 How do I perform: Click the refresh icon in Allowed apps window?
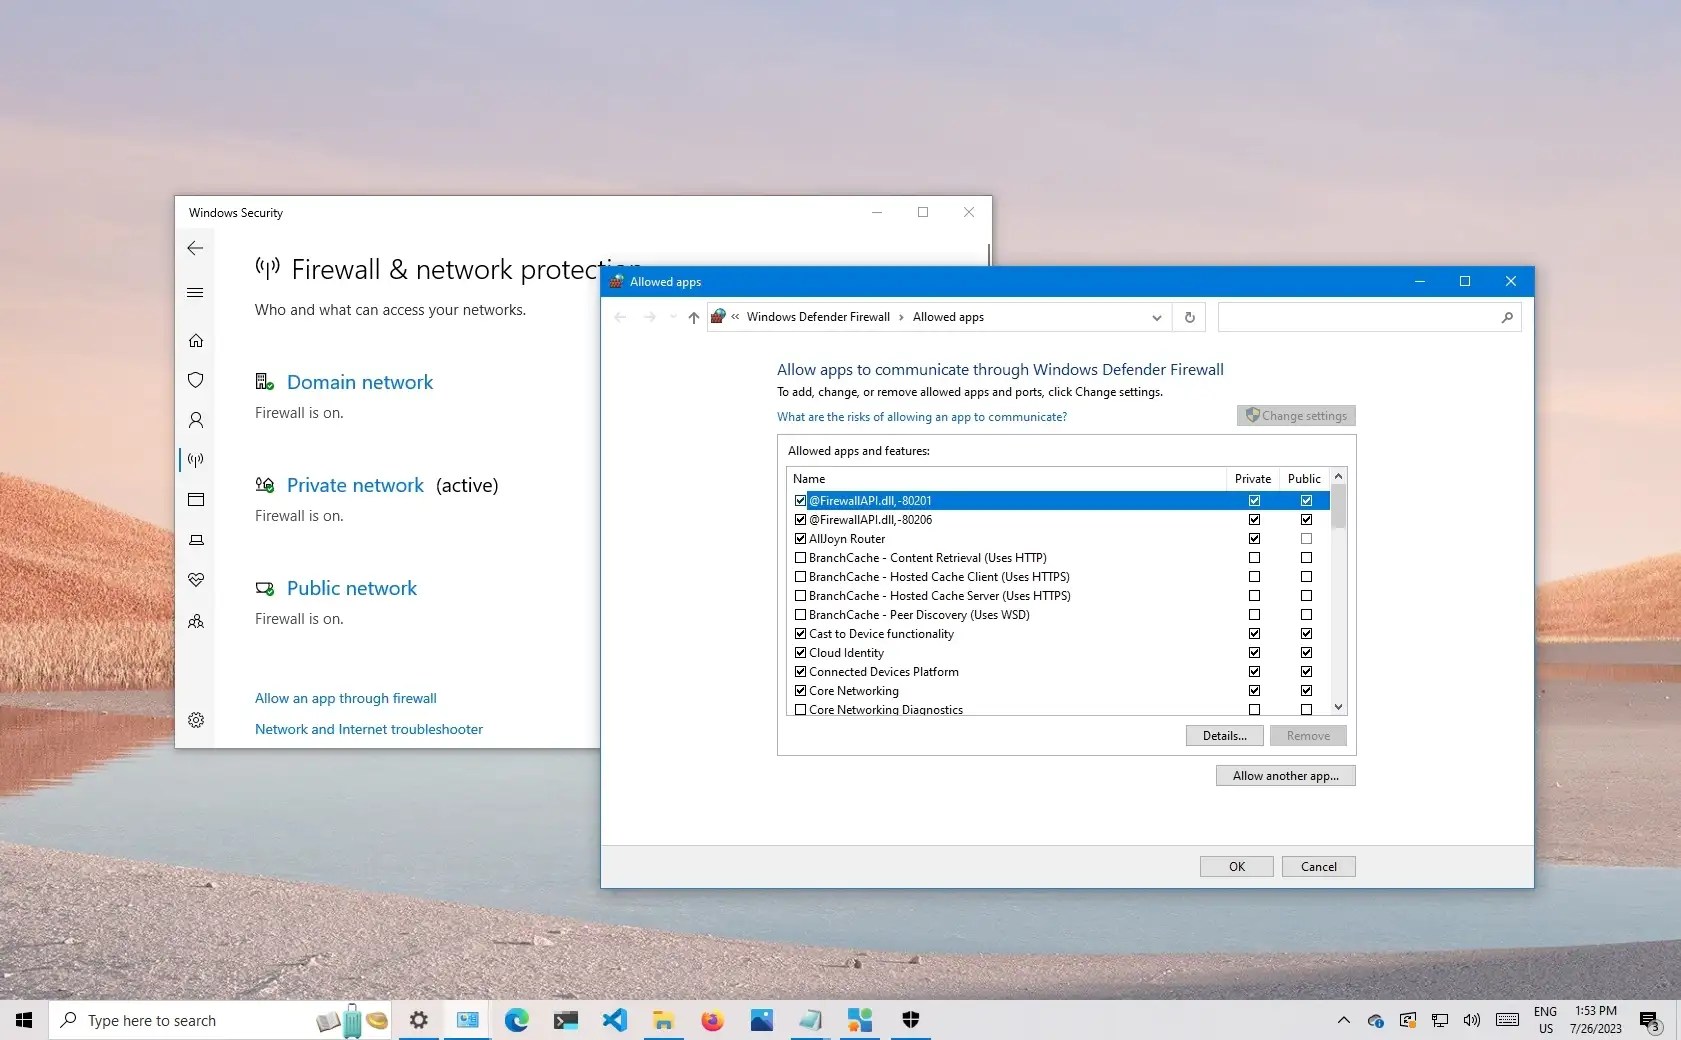(1189, 317)
